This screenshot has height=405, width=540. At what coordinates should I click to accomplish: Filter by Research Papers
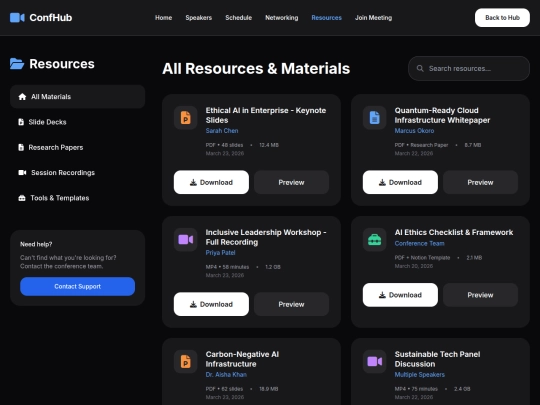coord(77,147)
